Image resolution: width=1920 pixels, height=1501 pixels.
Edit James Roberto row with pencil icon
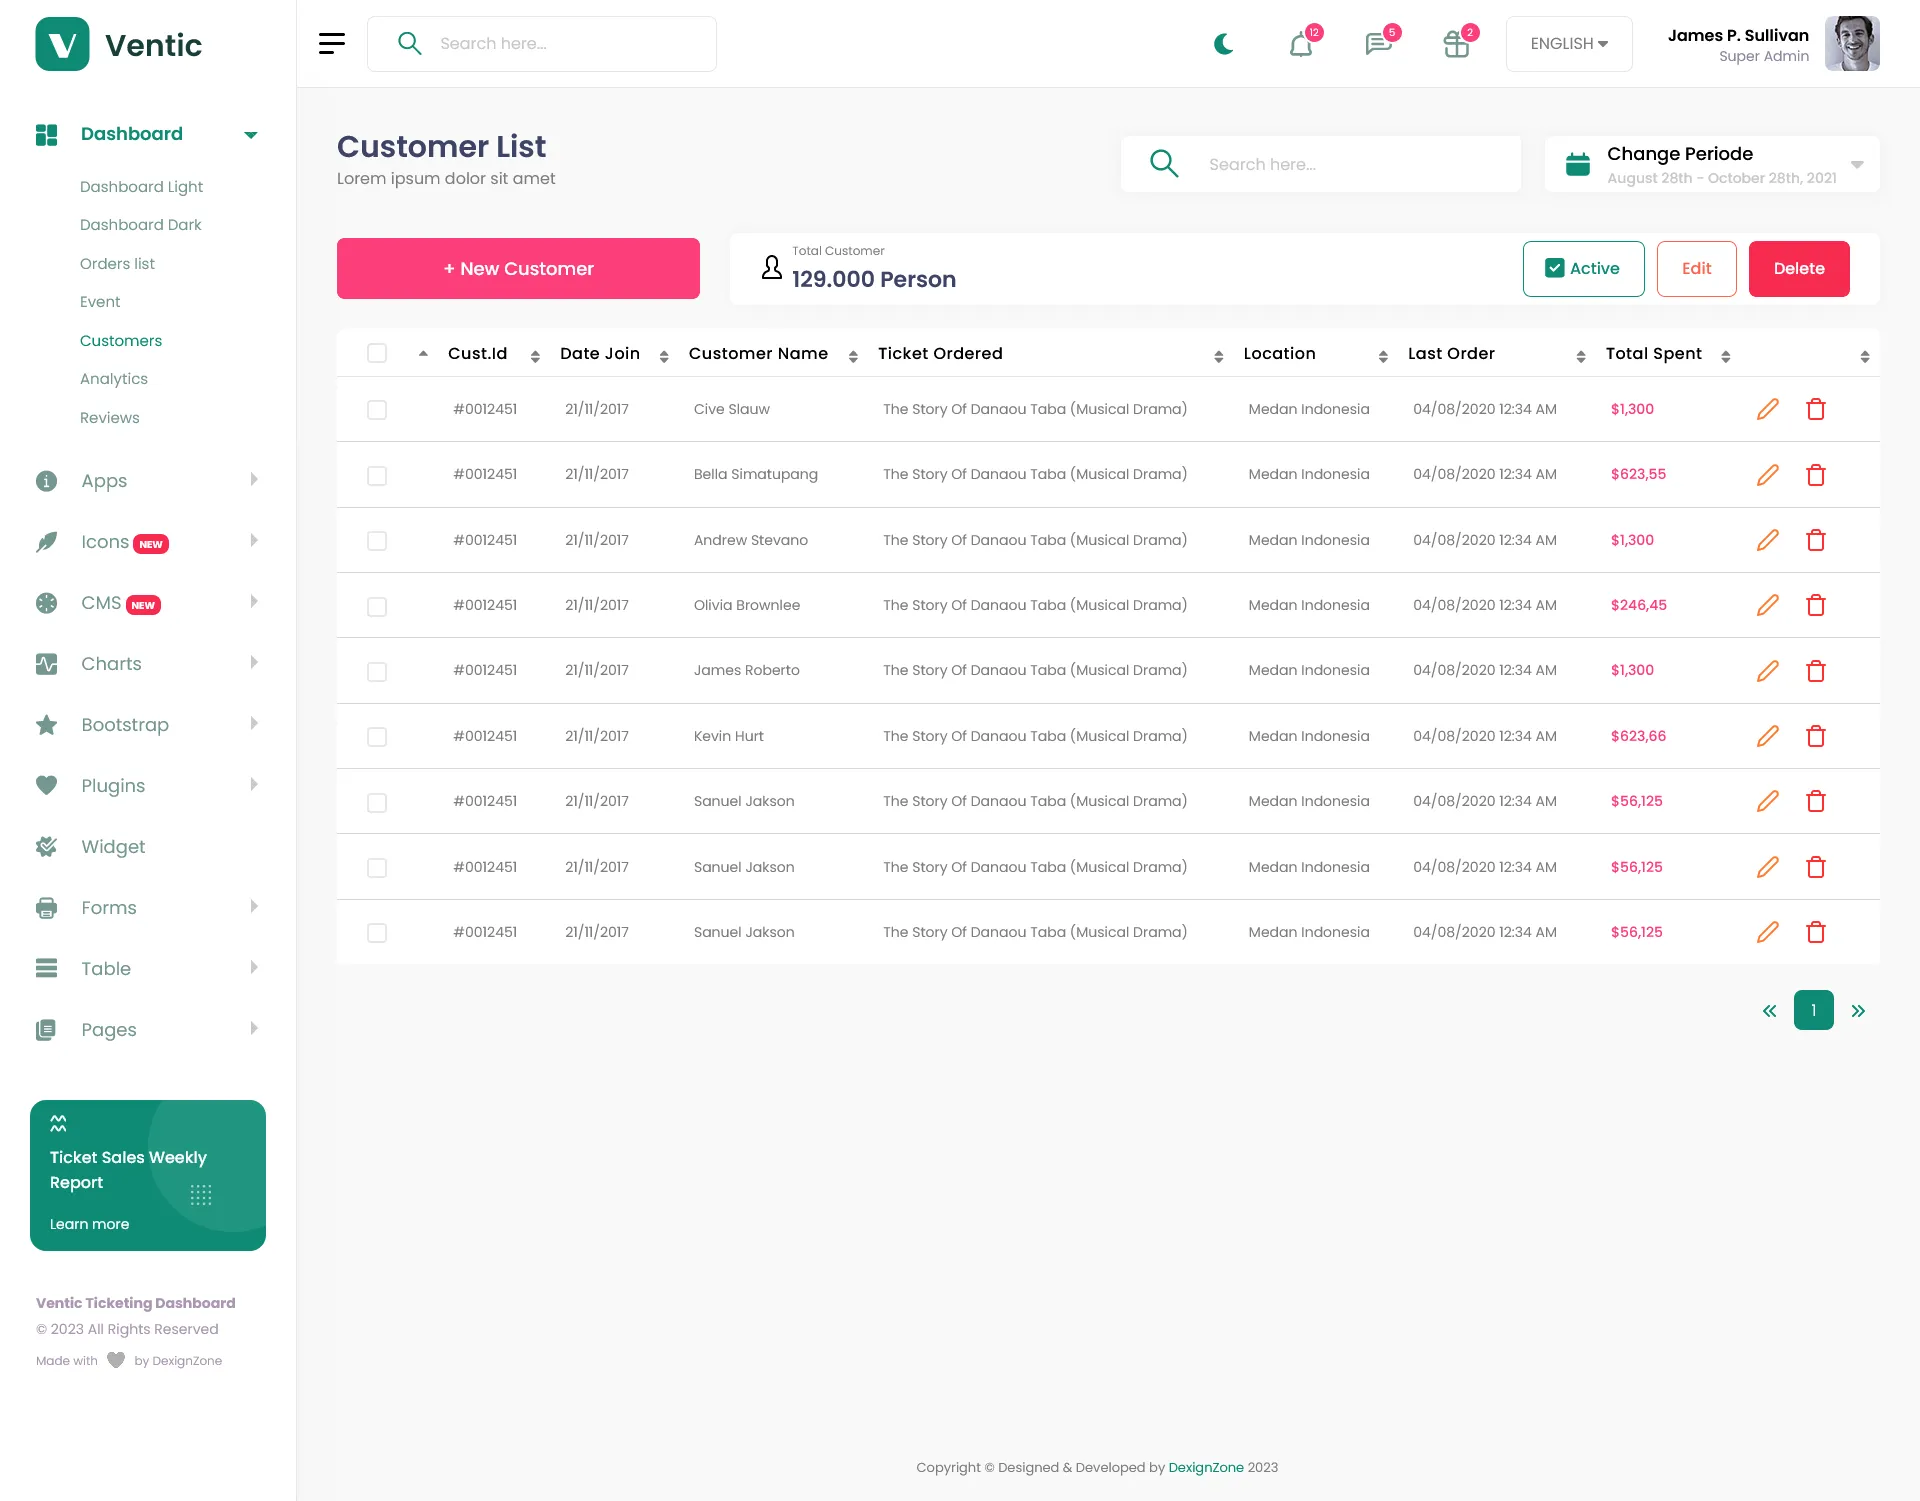point(1768,670)
